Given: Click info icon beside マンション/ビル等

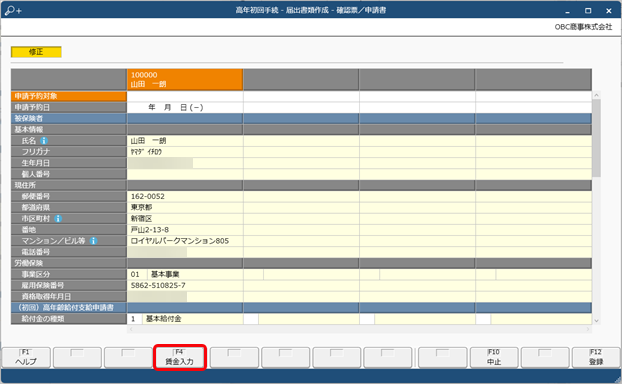Looking at the screenshot, I should pyautogui.click(x=93, y=241).
